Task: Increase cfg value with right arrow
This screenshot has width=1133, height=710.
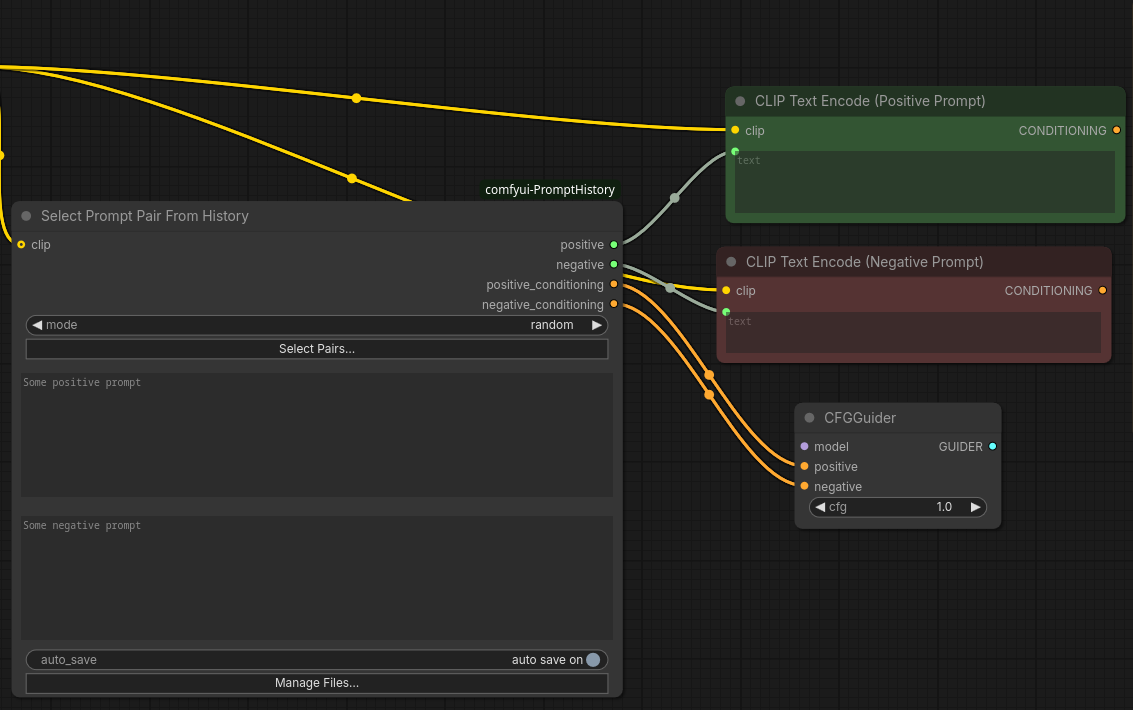Action: [x=975, y=507]
